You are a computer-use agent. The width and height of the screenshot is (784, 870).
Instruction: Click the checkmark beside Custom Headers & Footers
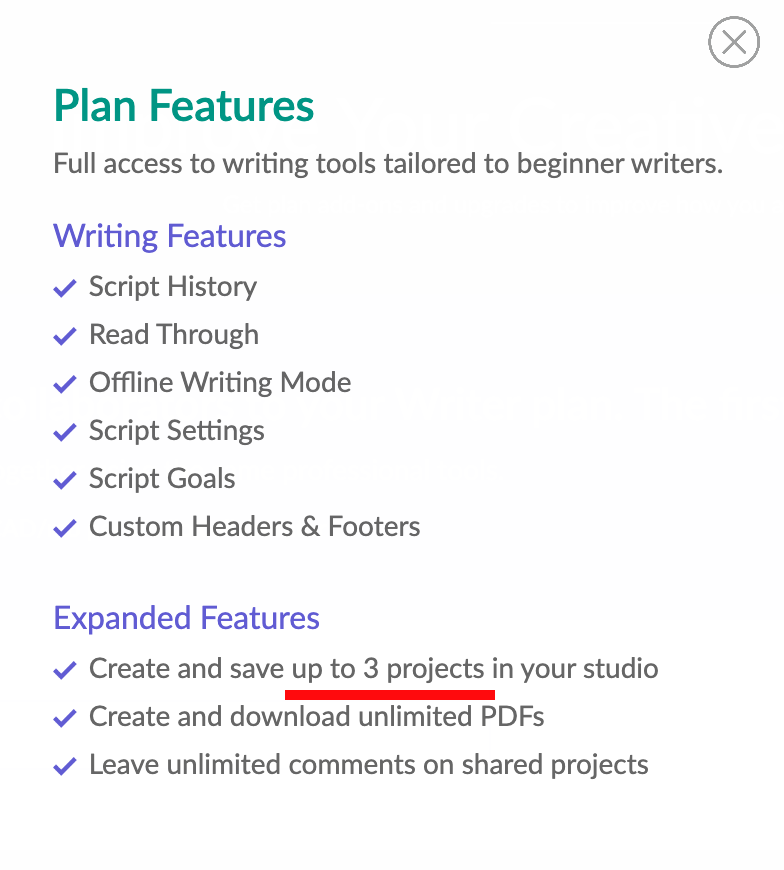point(64,528)
